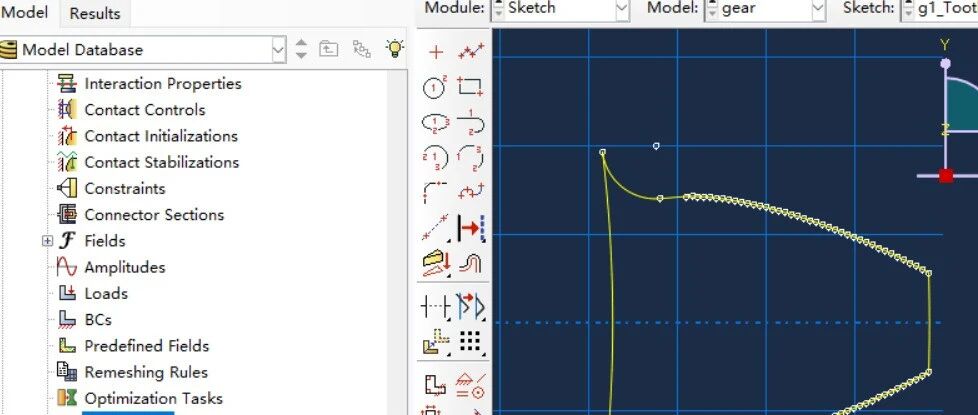Select the tangent arc tool
This screenshot has width=978, height=415.
click(471, 123)
